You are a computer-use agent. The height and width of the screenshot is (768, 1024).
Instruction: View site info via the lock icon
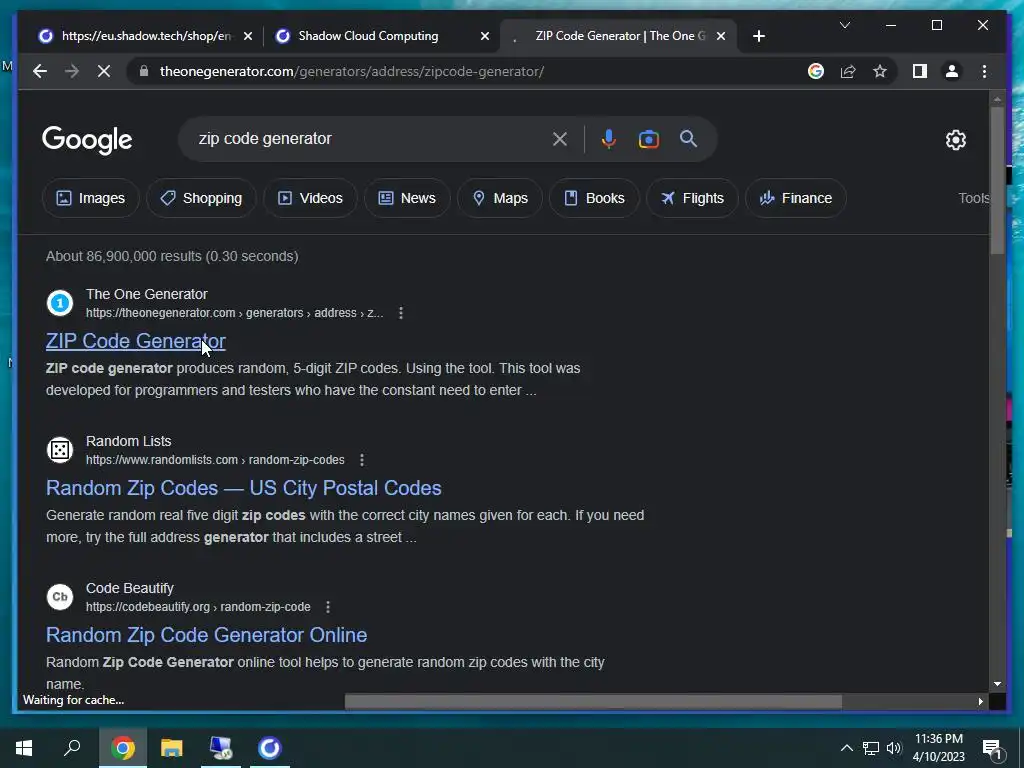(144, 71)
